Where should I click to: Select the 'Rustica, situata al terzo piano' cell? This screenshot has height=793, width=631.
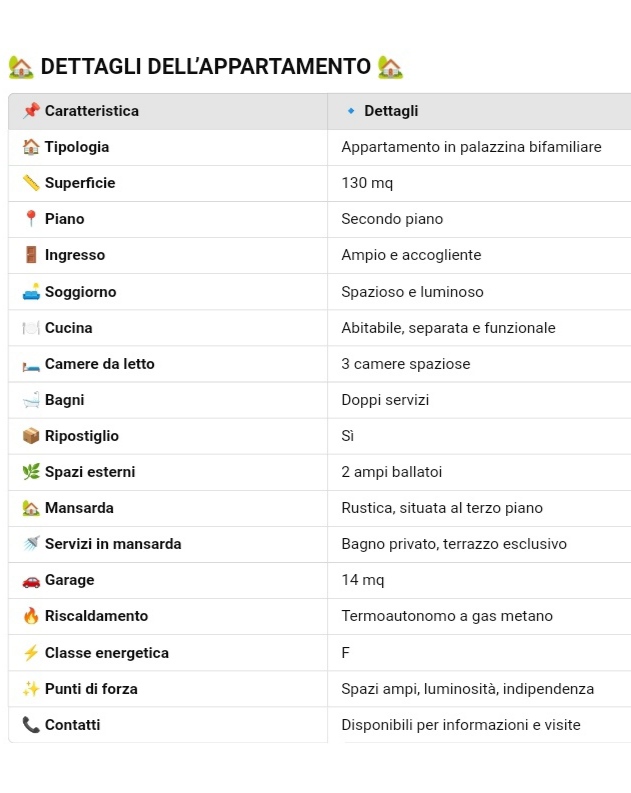[x=479, y=508]
